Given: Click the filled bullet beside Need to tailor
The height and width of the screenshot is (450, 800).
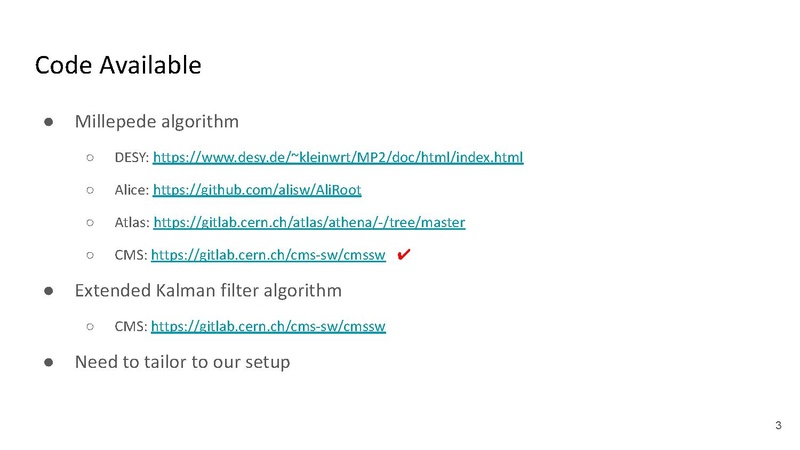Looking at the screenshot, I should (48, 362).
